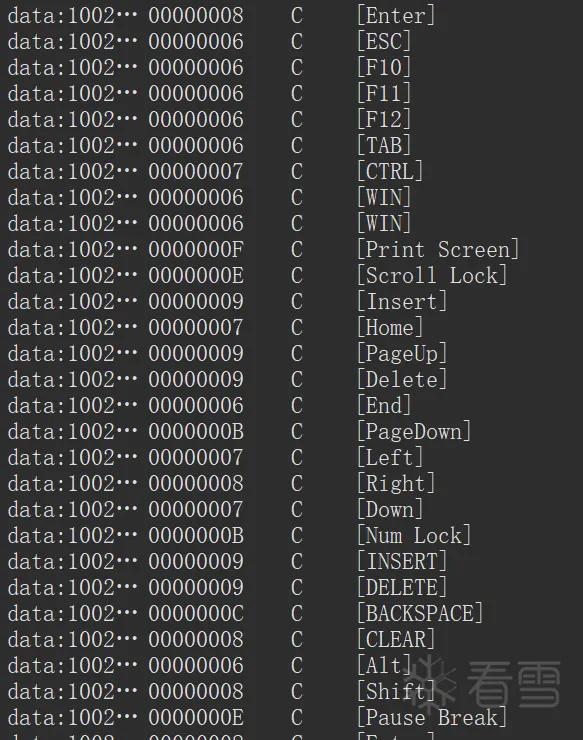Pick the [Scroll Lock] string row
This screenshot has width=583, height=740.
coord(291,275)
